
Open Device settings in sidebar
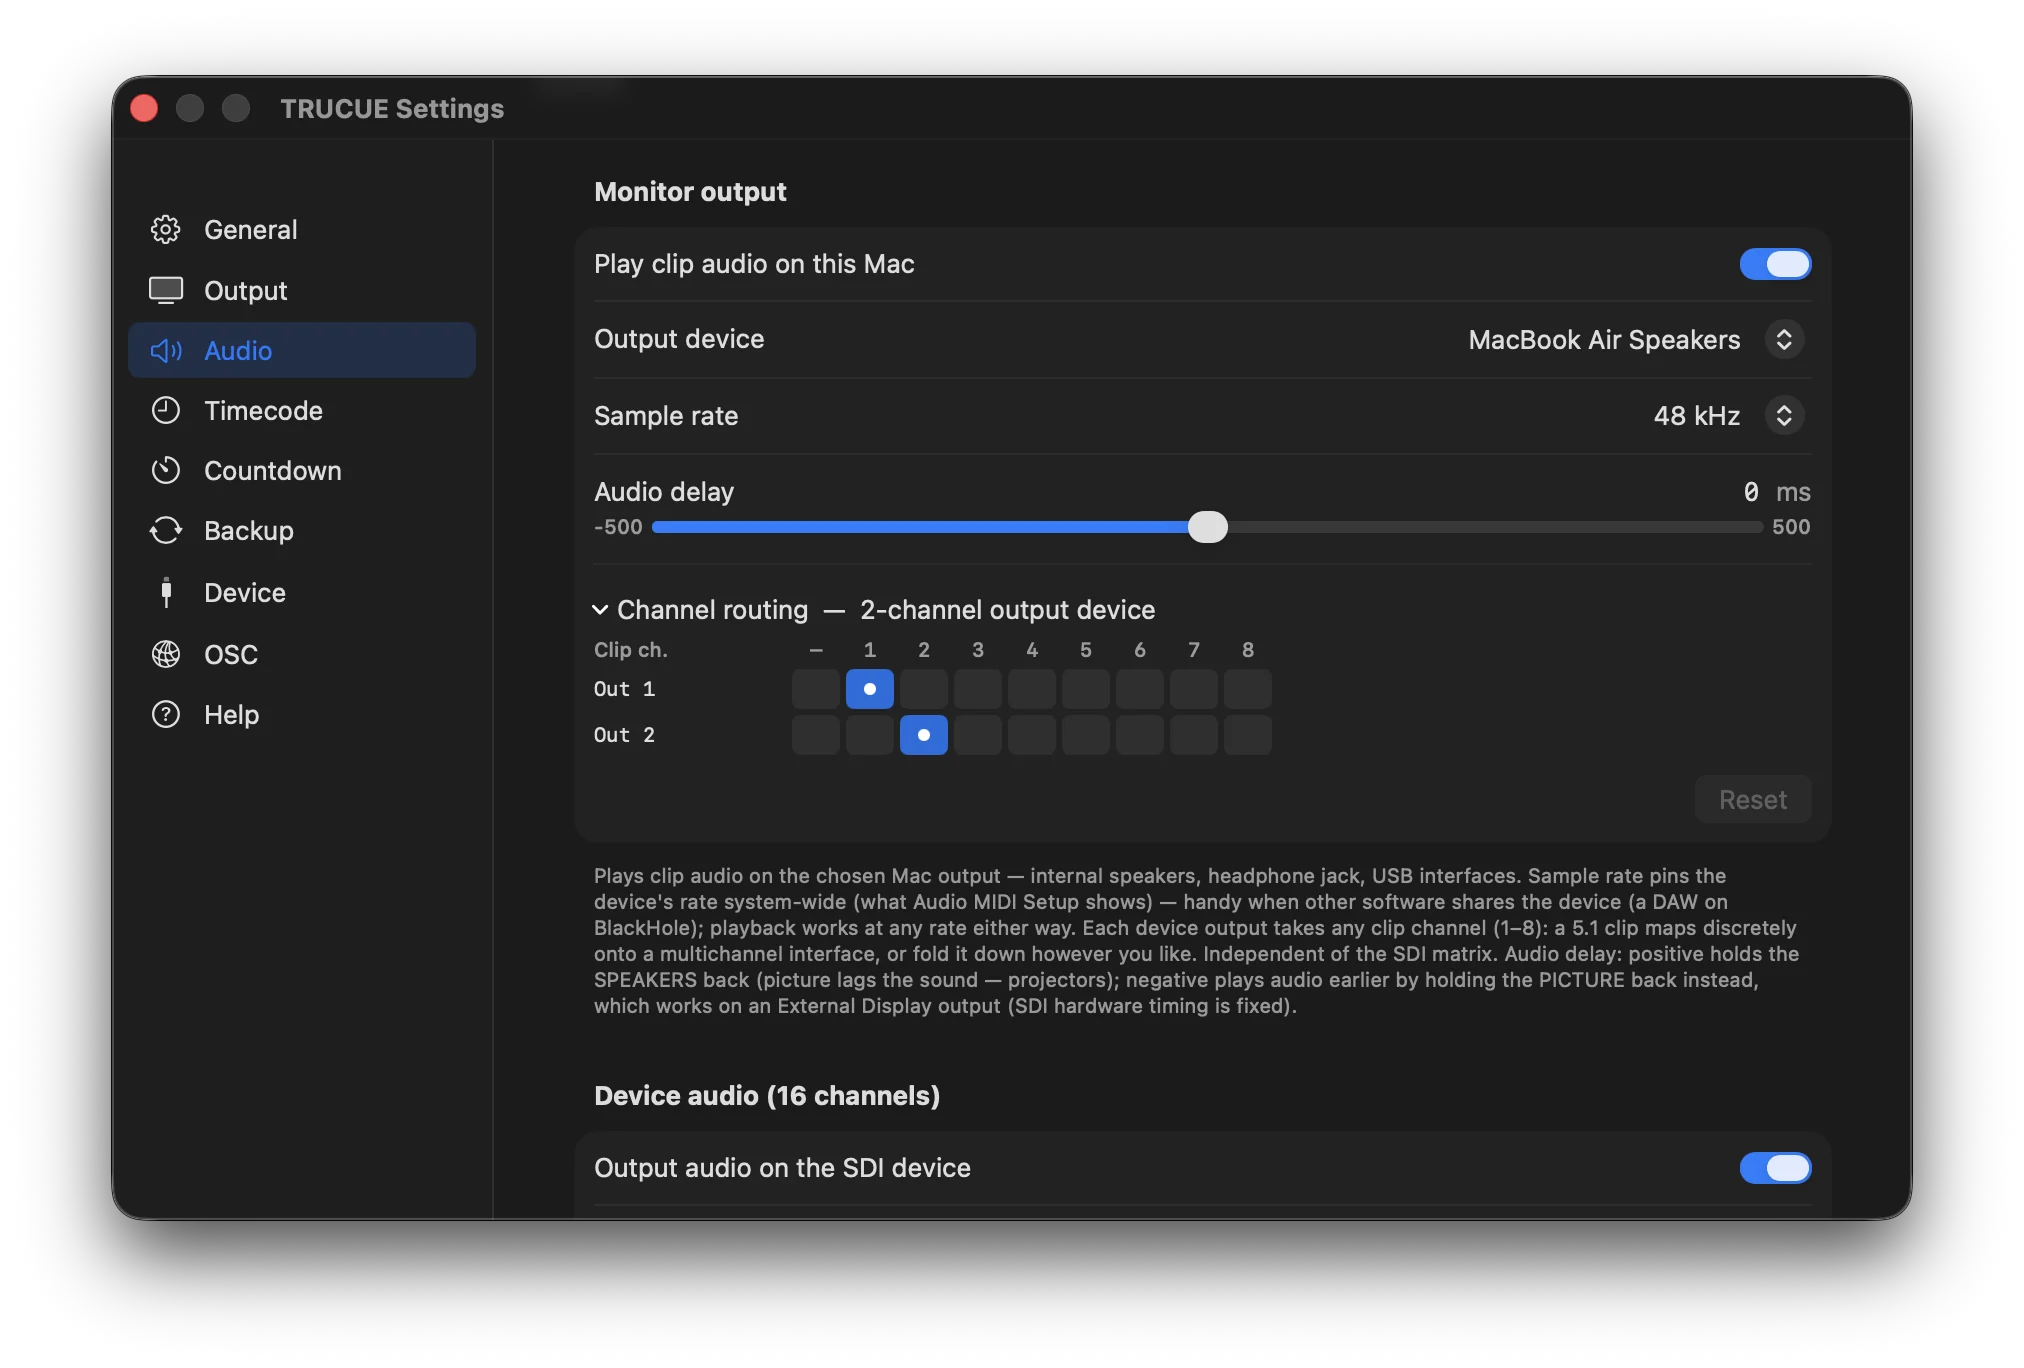click(x=302, y=593)
